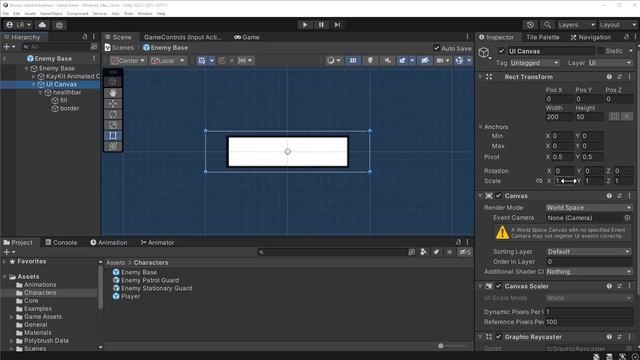Click the Inspector lock icon

[626, 37]
